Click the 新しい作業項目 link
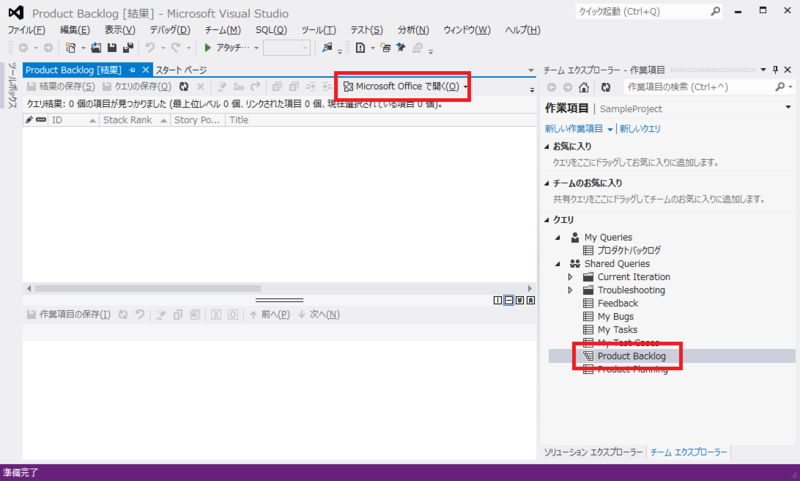 click(x=574, y=129)
